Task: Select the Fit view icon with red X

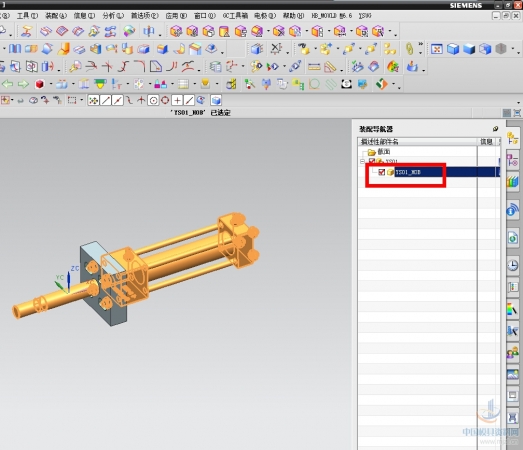Action: pyautogui.click(x=437, y=49)
